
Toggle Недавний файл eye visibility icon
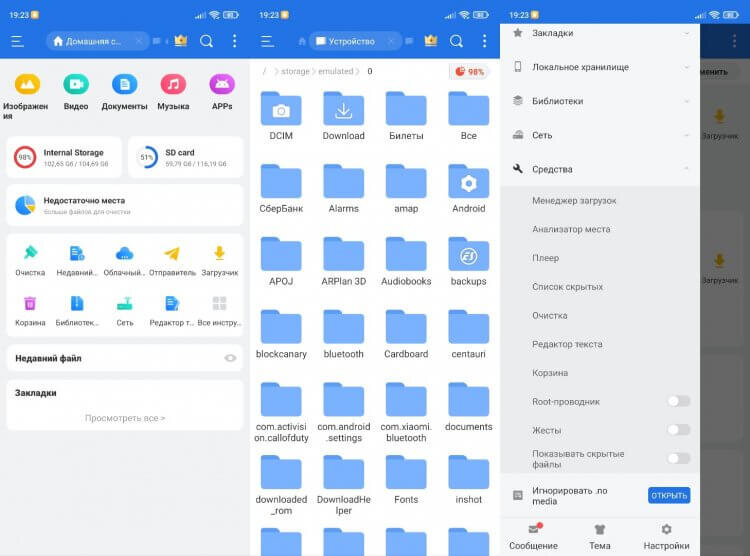click(230, 358)
